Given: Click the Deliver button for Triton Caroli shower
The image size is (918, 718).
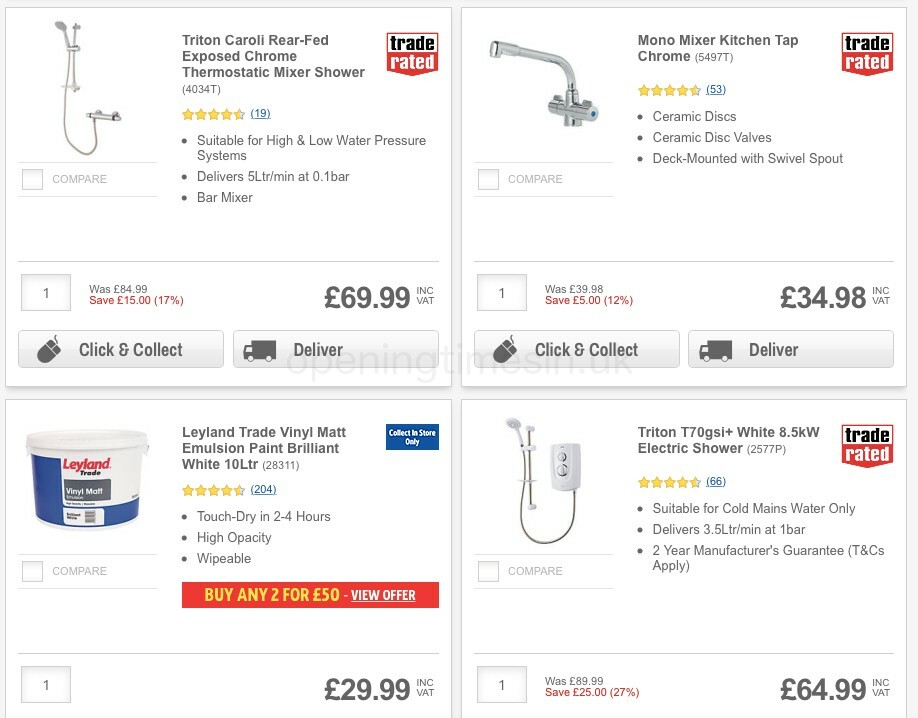Looking at the screenshot, I should point(335,349).
